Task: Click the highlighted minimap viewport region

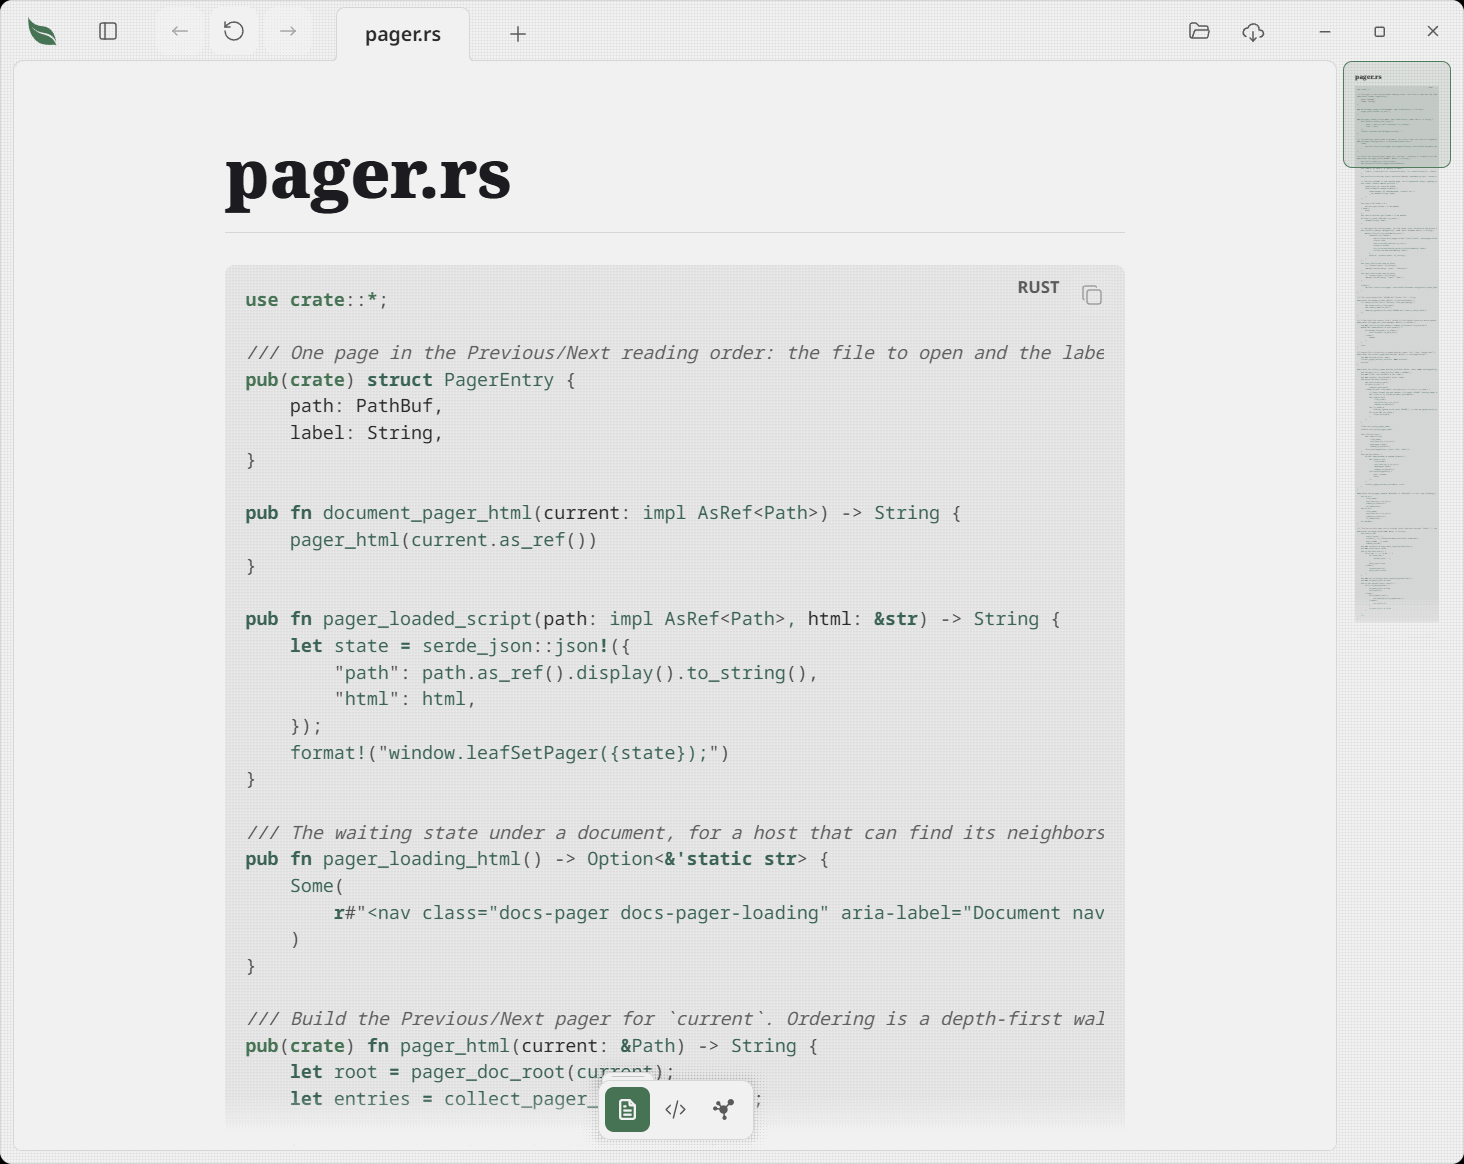Action: pos(1396,114)
